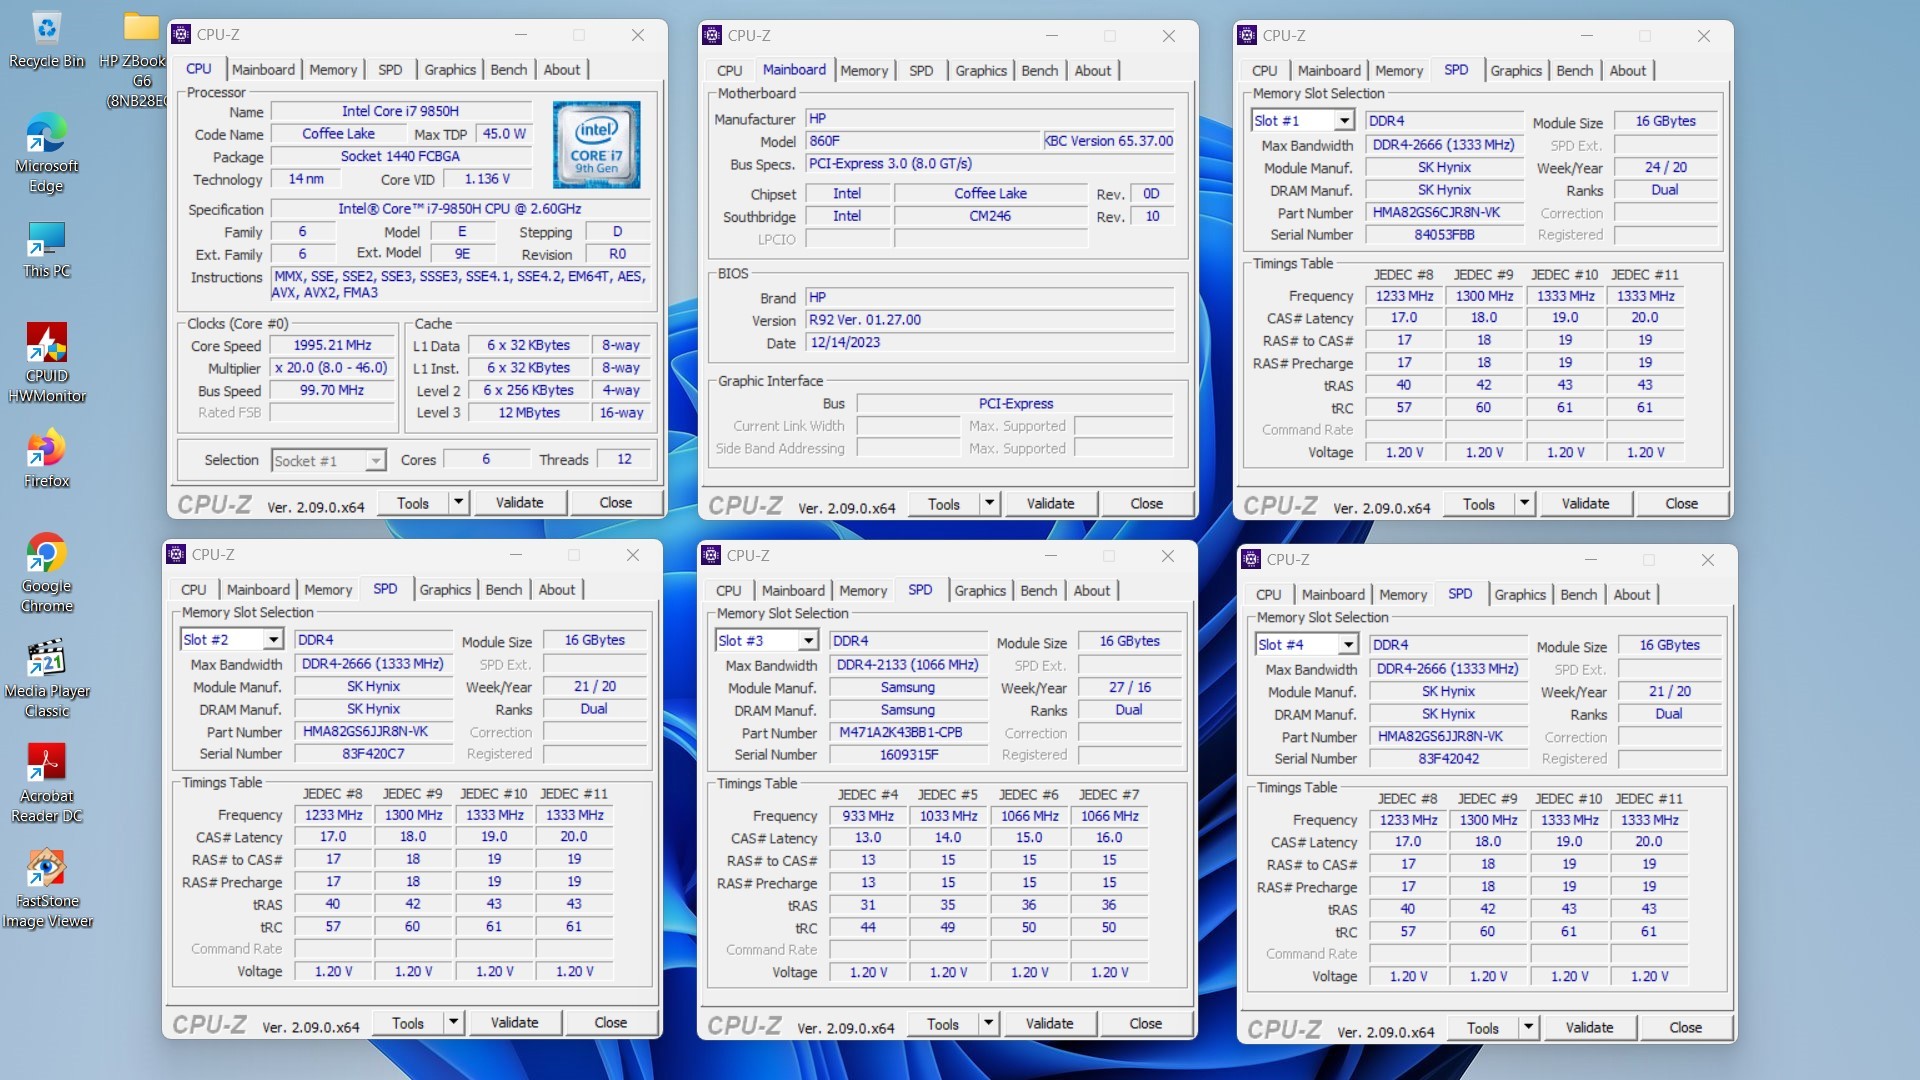This screenshot has width=1920, height=1080.
Task: Click BIOS version field R92 Ver. 01.27.00
Action: [989, 321]
